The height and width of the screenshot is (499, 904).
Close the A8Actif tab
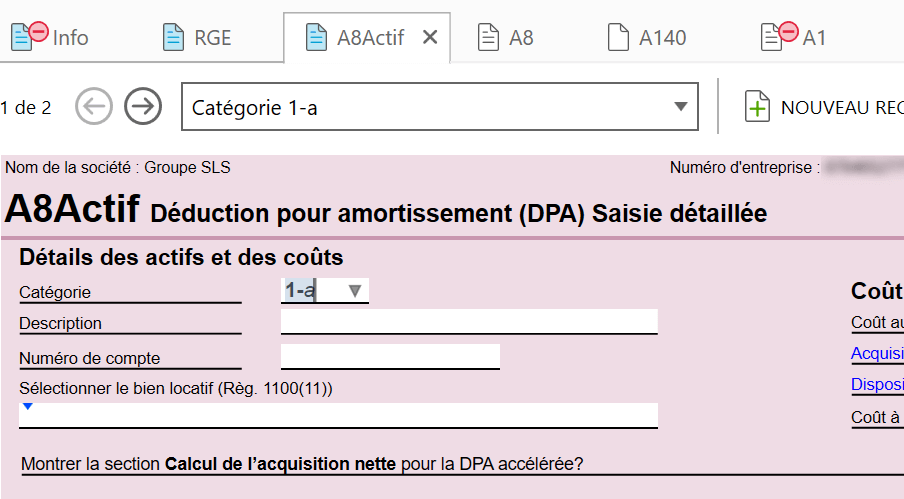pyautogui.click(x=430, y=37)
